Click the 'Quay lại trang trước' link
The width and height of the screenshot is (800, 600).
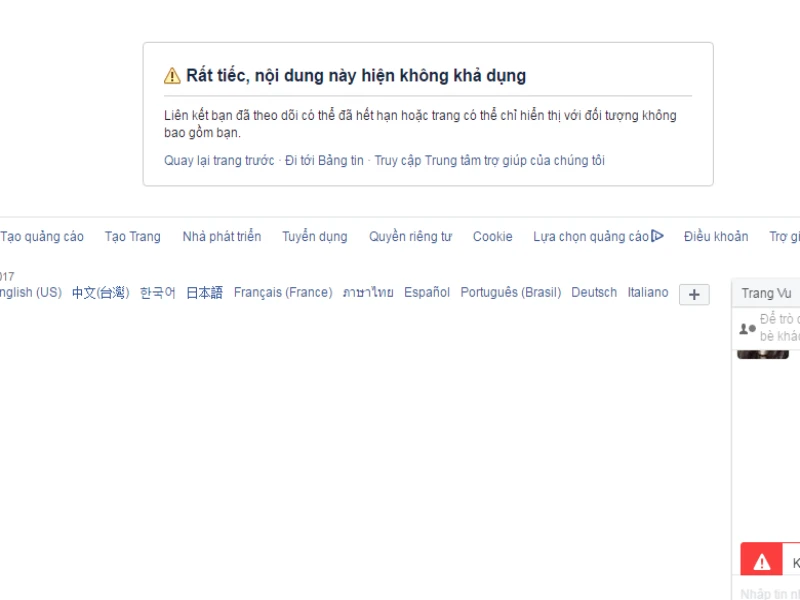(219, 161)
